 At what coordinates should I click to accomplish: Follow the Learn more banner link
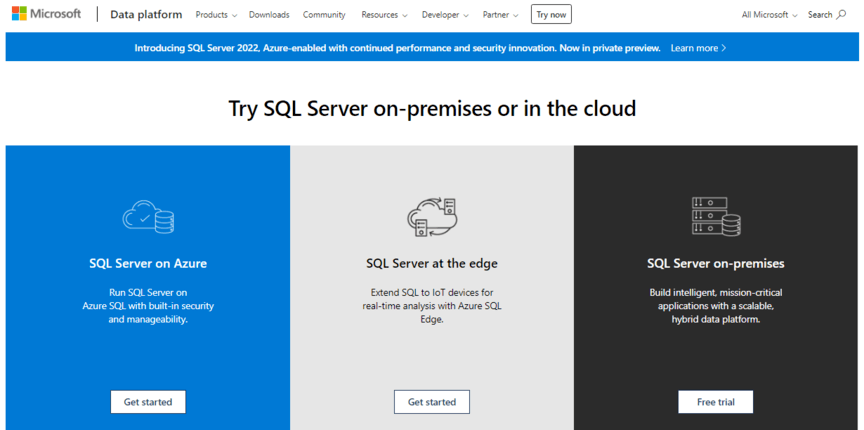pyautogui.click(x=698, y=47)
